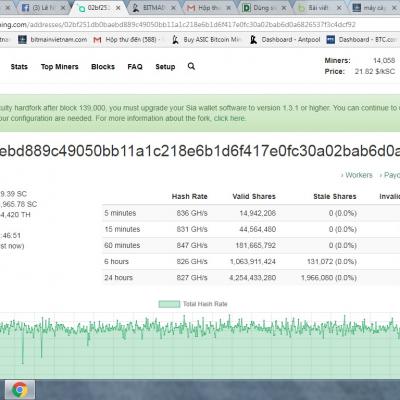Select the 5 minutes stale shares 0 (0.0%)

343,213
